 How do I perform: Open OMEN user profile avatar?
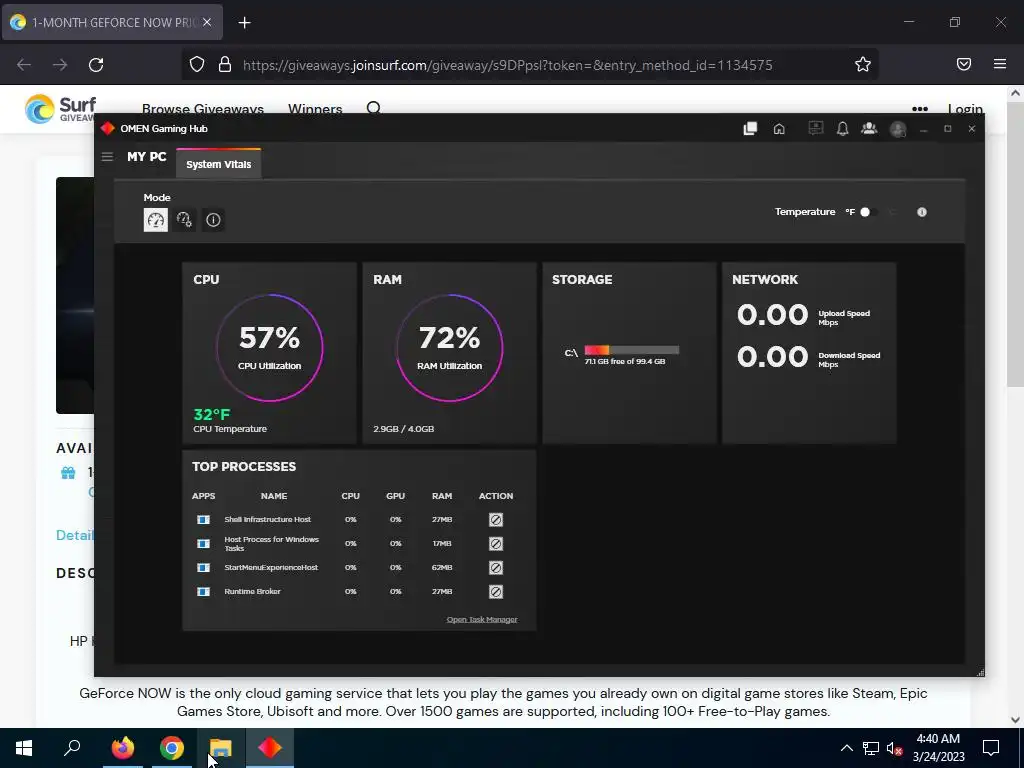pyautogui.click(x=898, y=129)
